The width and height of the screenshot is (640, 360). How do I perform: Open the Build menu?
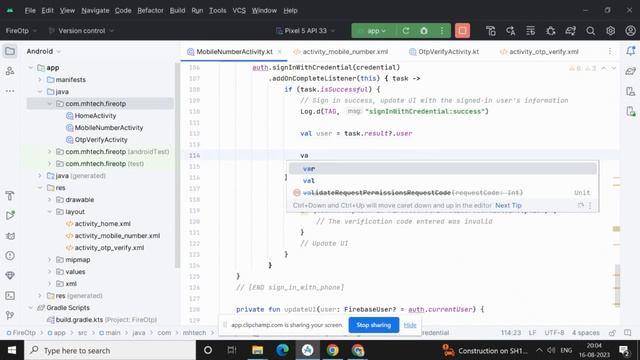tap(177, 11)
